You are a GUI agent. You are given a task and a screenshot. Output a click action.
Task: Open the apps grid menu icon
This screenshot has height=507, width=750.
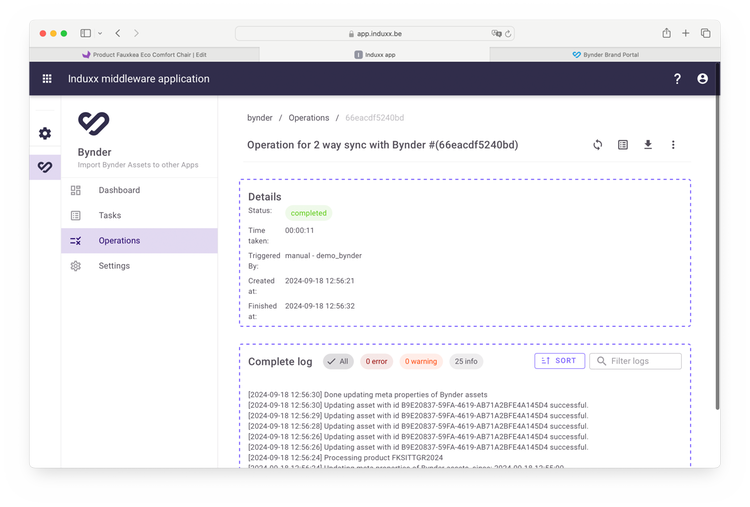[x=47, y=78]
